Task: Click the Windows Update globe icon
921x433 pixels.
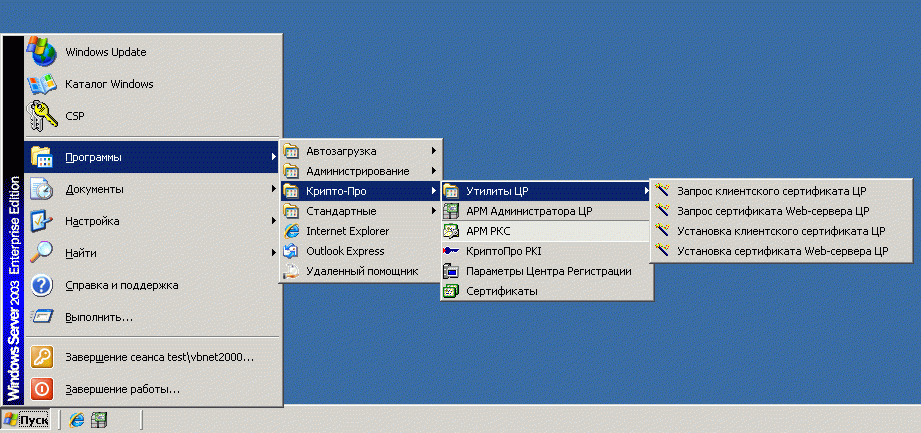Action: click(42, 52)
